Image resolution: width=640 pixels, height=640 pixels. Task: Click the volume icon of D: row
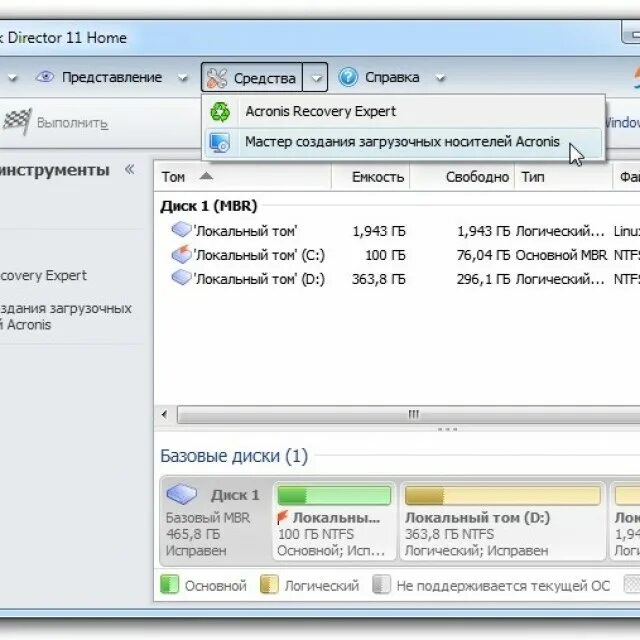tap(181, 278)
